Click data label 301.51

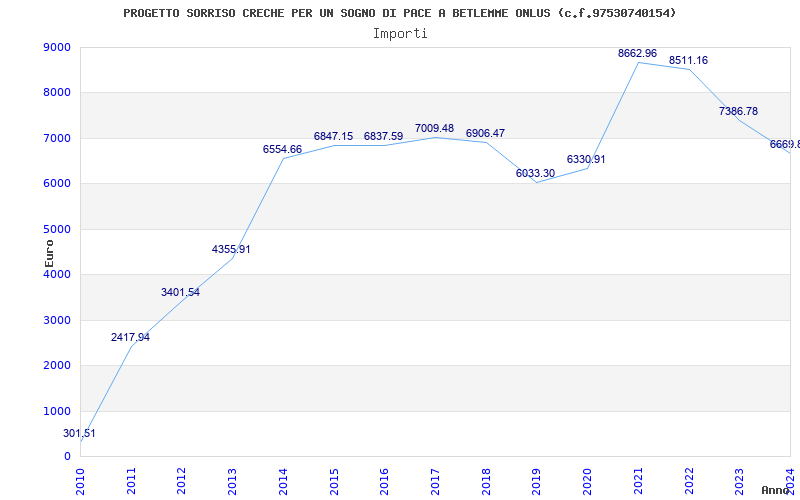point(79,434)
